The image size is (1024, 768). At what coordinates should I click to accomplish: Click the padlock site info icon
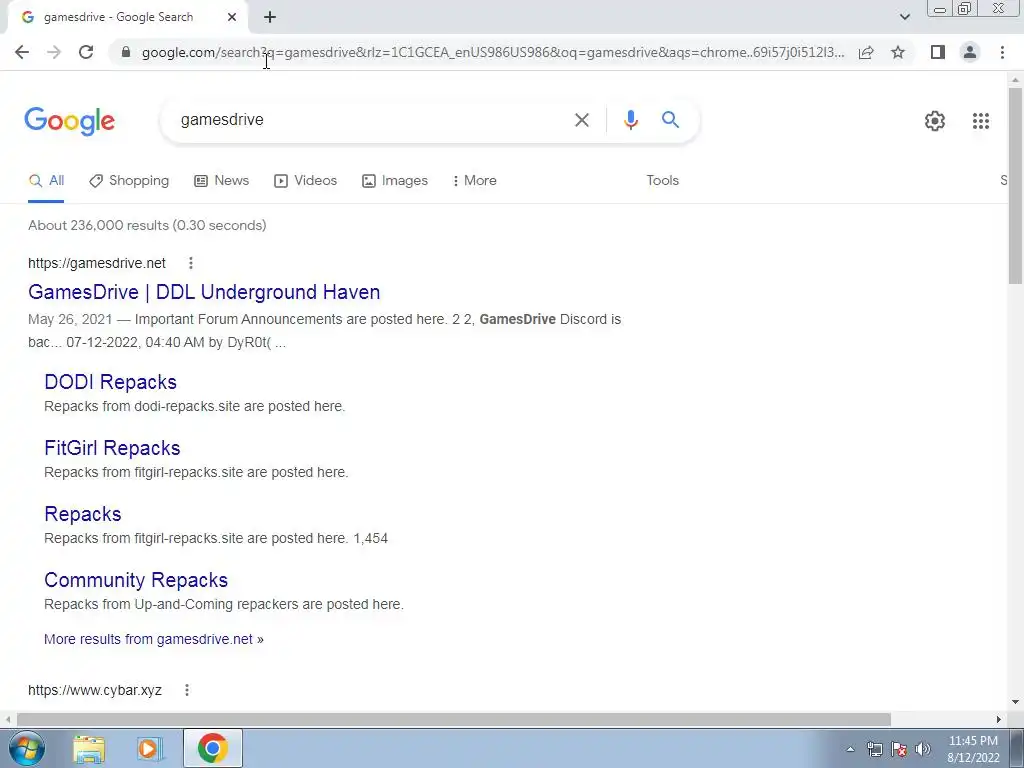pos(126,52)
